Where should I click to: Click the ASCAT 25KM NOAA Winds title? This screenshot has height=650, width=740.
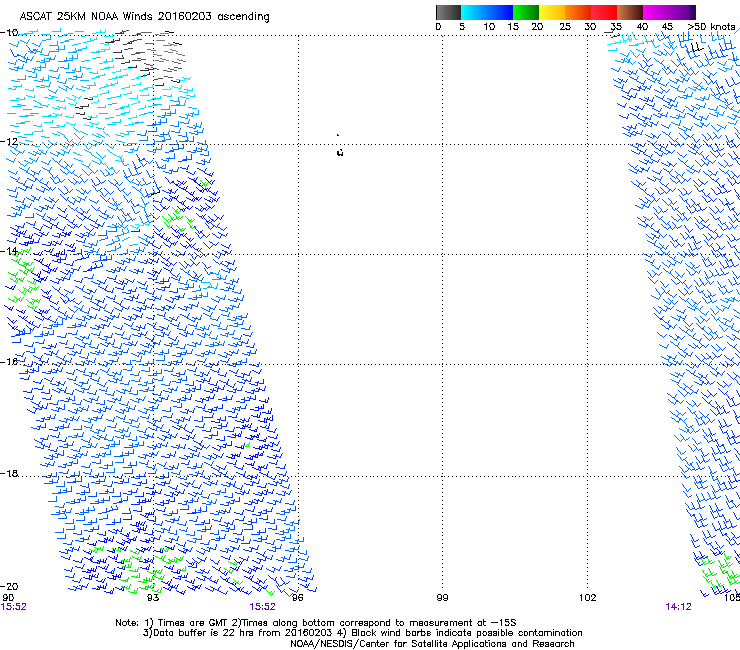coord(144,16)
